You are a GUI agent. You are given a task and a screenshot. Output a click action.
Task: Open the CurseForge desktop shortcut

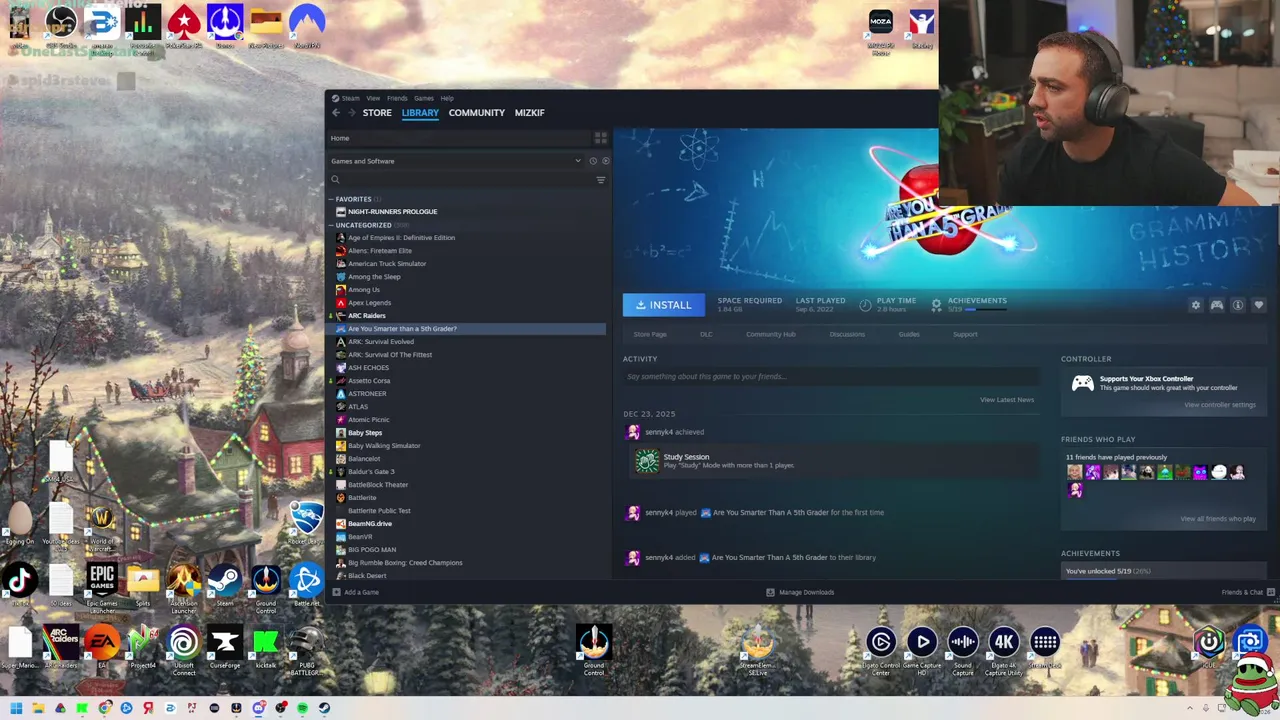tap(224, 647)
